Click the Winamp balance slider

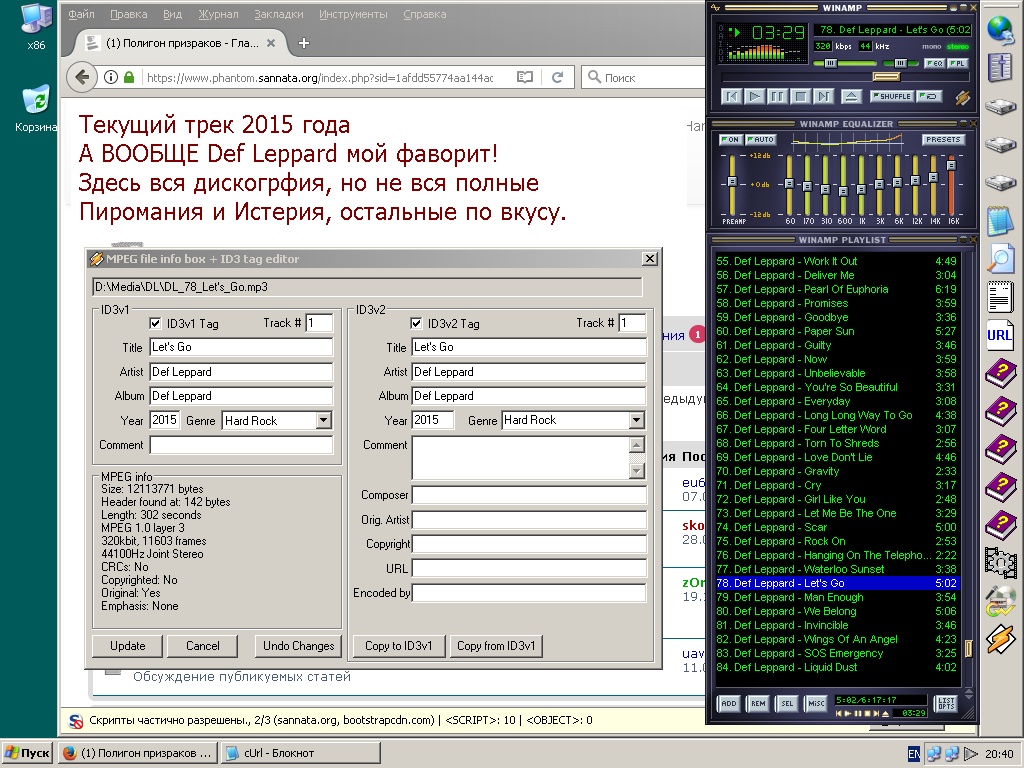(899, 63)
